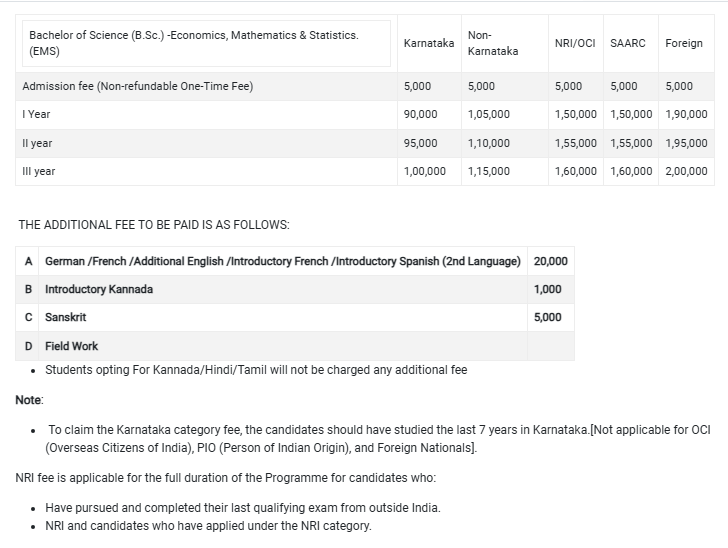Screen dimensions: 728x548
Task: Select the Non-Karnataka column header
Action: pyautogui.click(x=492, y=43)
